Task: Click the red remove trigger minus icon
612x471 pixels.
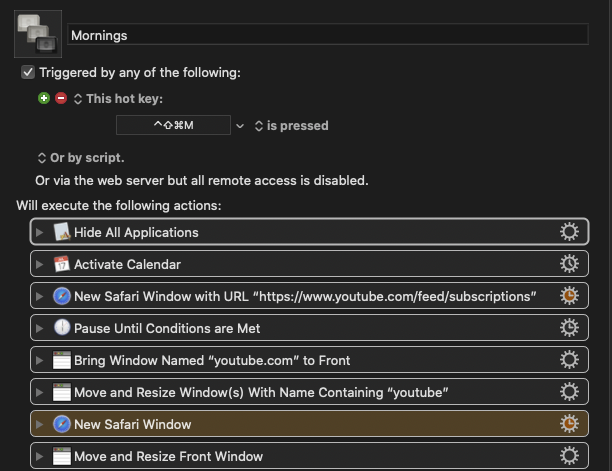Action: (x=61, y=98)
